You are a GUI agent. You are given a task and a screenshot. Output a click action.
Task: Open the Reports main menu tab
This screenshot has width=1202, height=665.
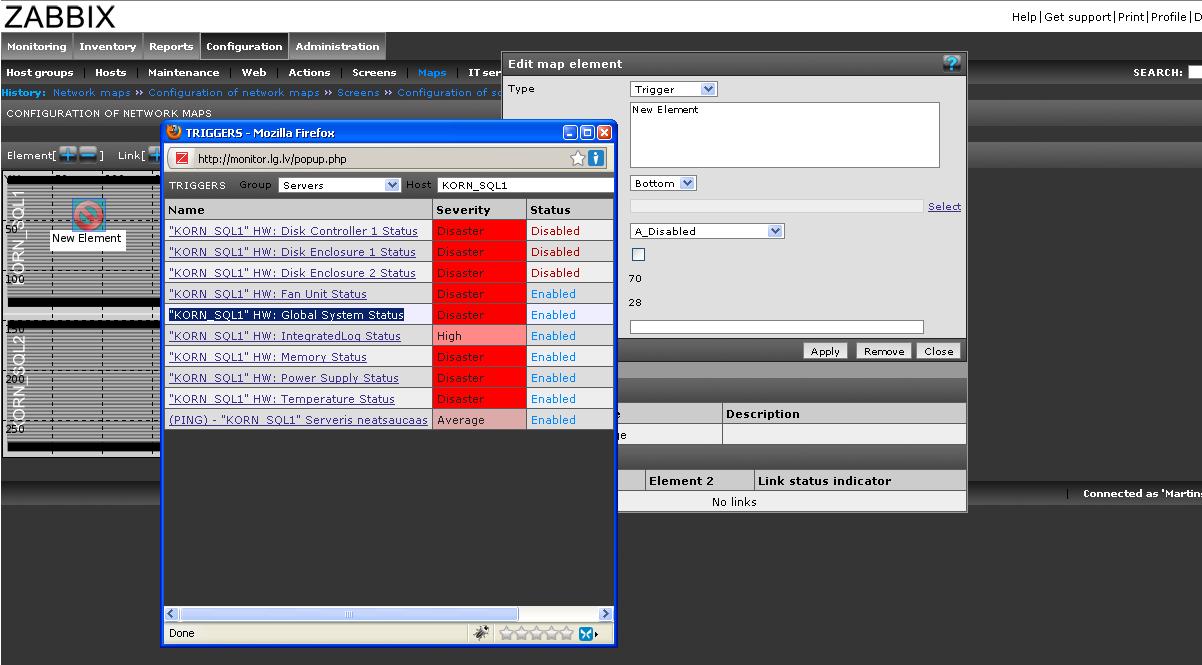point(171,46)
